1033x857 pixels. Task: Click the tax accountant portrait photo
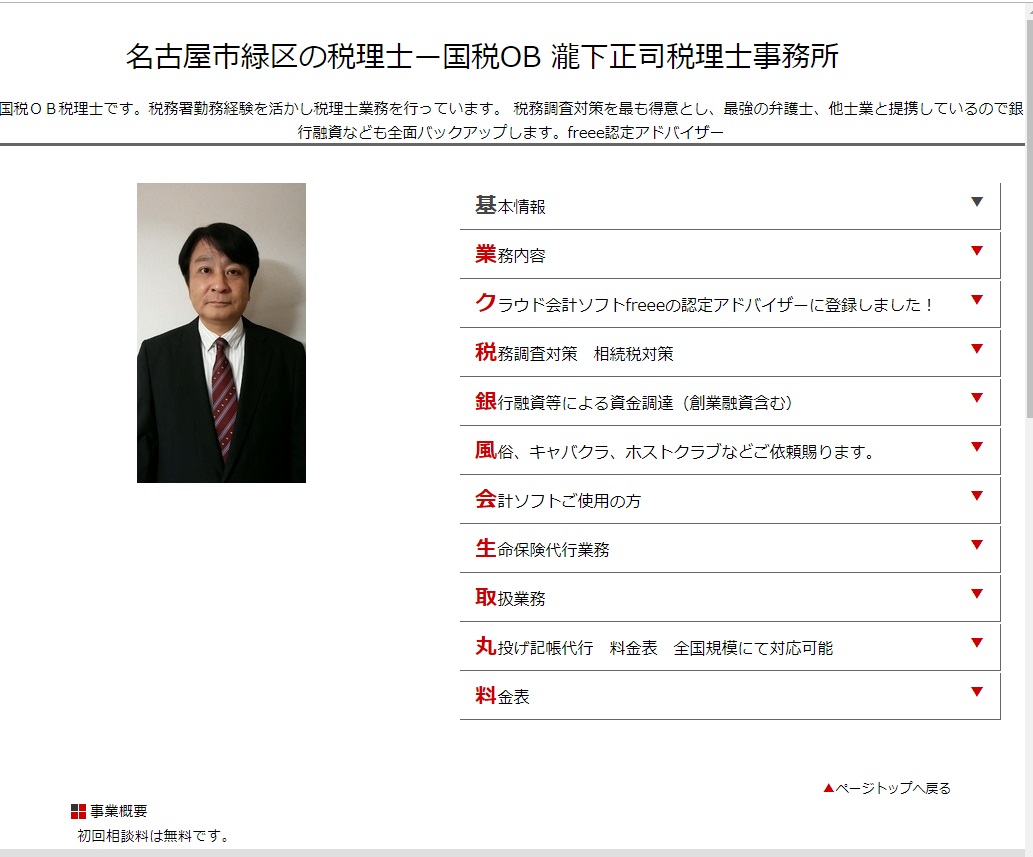[221, 333]
